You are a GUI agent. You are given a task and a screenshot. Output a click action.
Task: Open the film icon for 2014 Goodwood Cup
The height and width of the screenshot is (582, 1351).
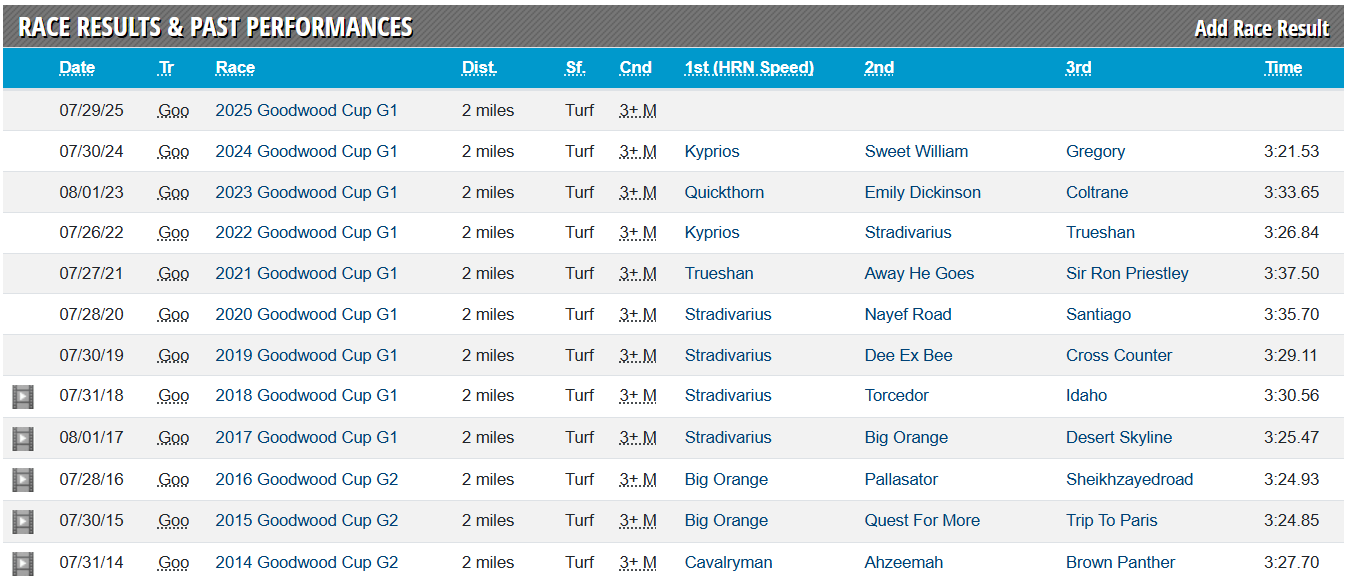[x=22, y=563]
